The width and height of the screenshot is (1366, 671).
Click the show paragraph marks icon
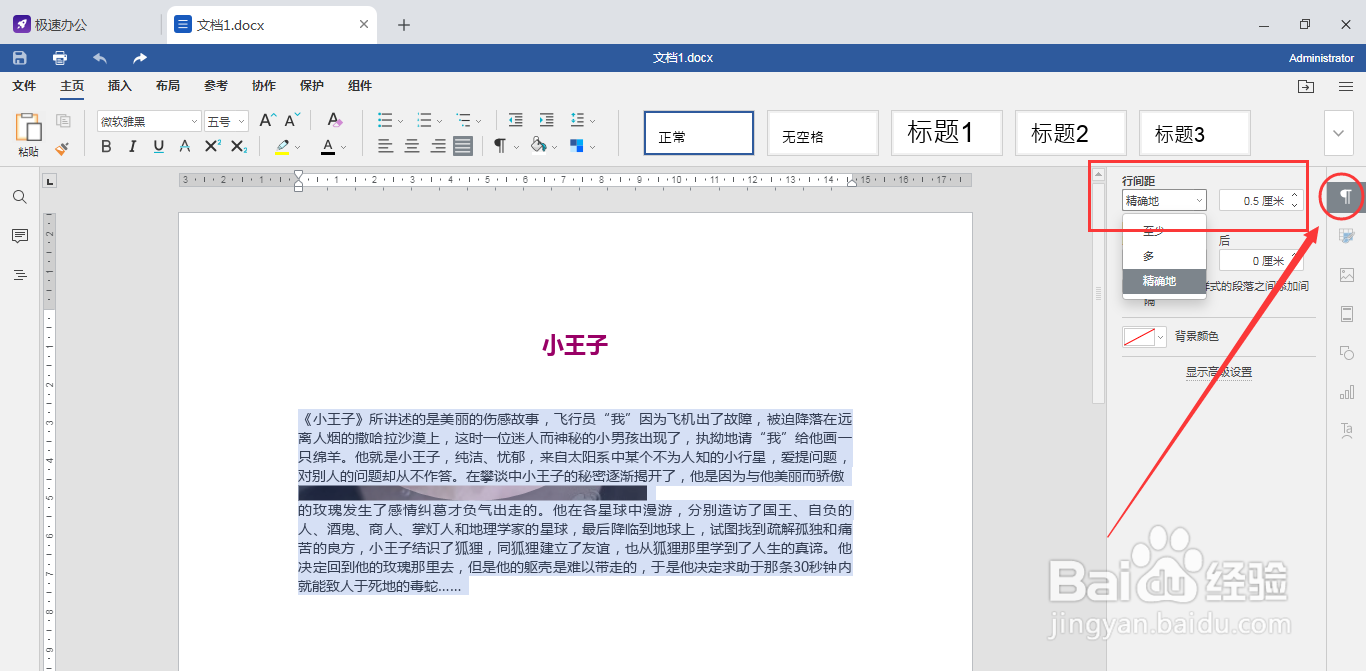click(500, 146)
